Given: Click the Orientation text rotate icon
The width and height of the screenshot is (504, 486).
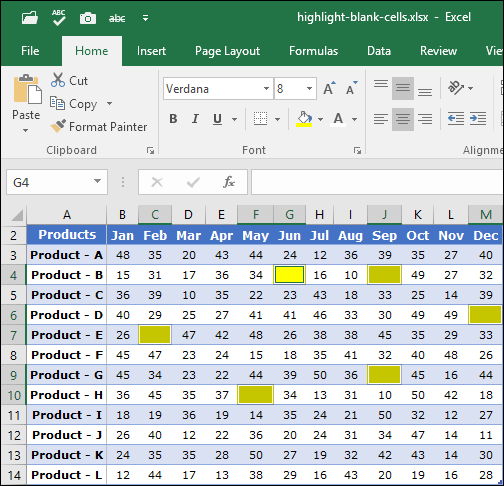Looking at the screenshot, I should click(456, 88).
